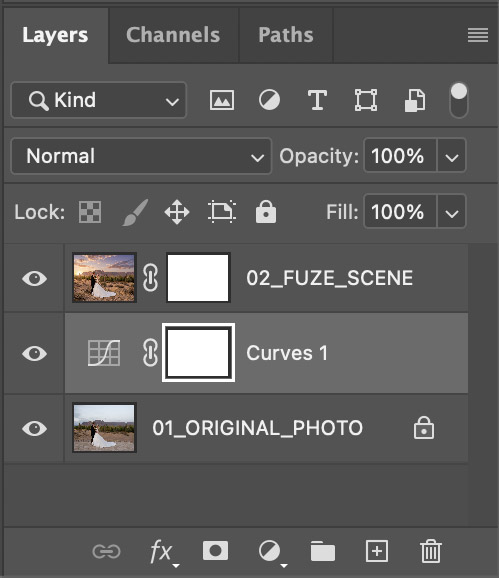Click the Fill label
This screenshot has height=578, width=499.
342,212
